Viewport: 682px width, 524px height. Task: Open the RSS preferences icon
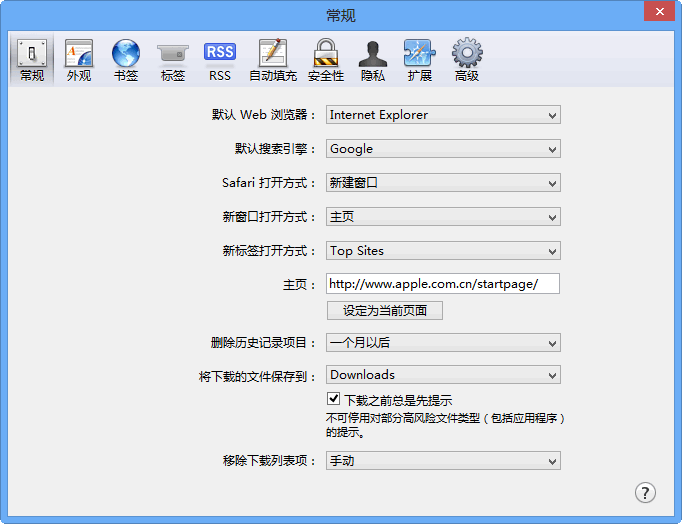tap(220, 60)
